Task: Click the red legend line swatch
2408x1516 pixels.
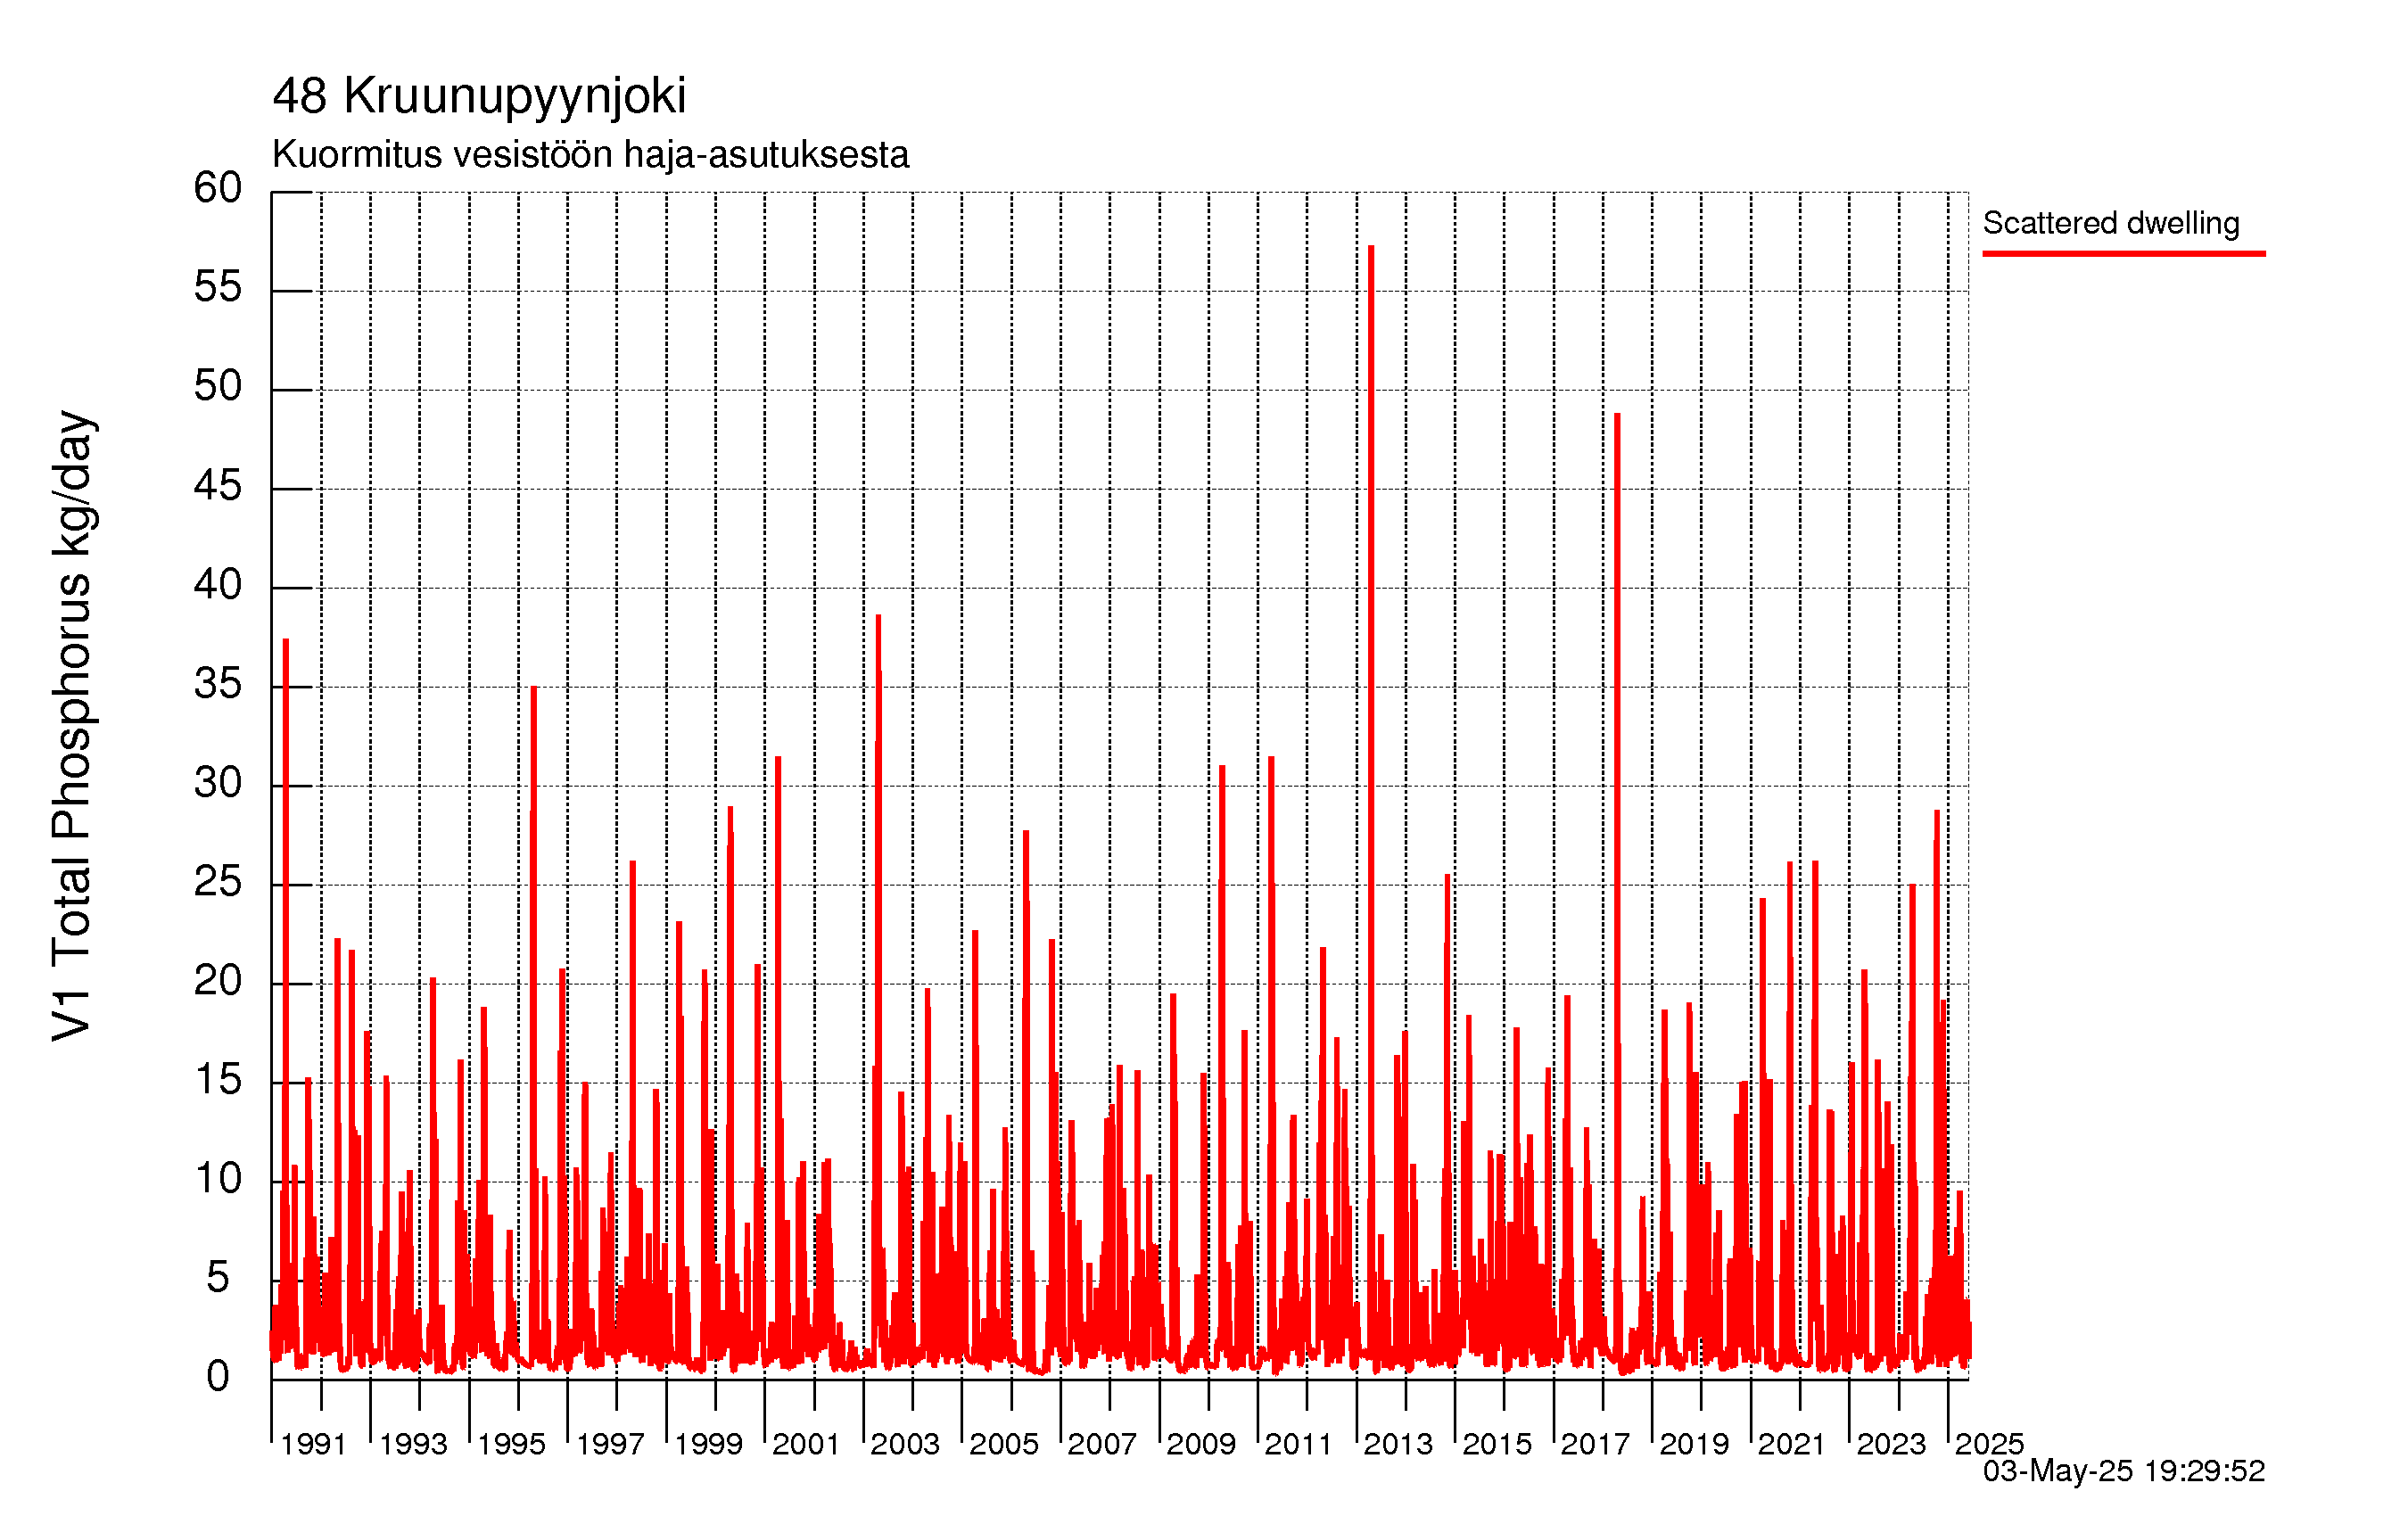Action: tap(2124, 254)
